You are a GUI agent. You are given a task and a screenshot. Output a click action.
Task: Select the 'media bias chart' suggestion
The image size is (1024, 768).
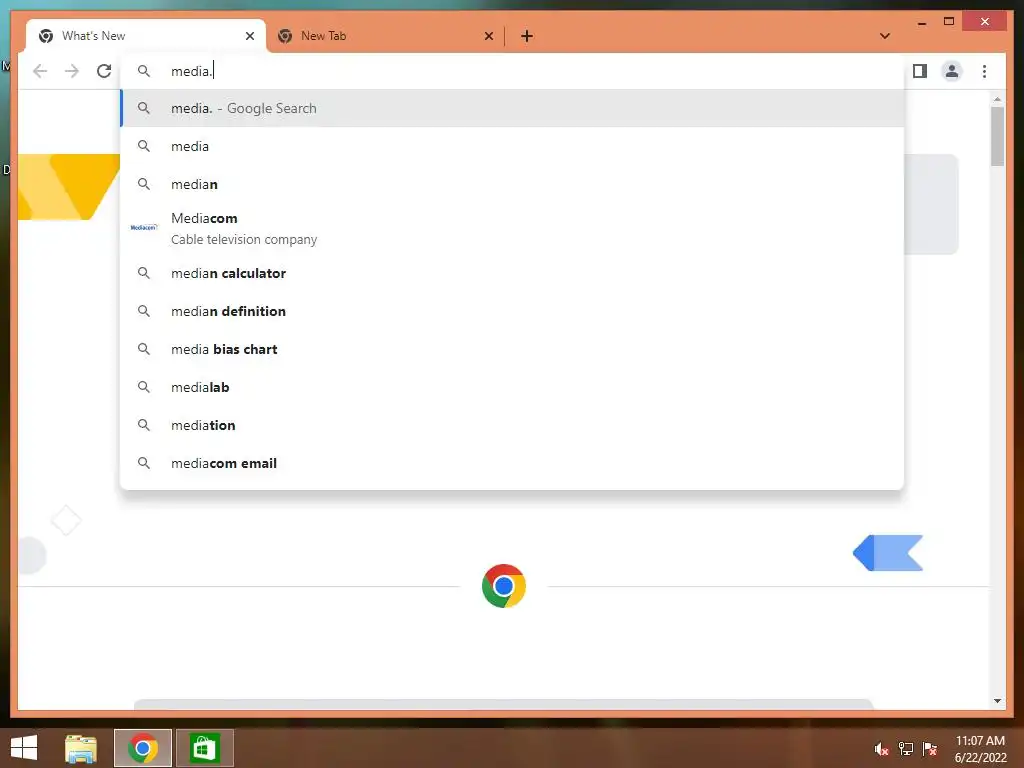(513, 349)
